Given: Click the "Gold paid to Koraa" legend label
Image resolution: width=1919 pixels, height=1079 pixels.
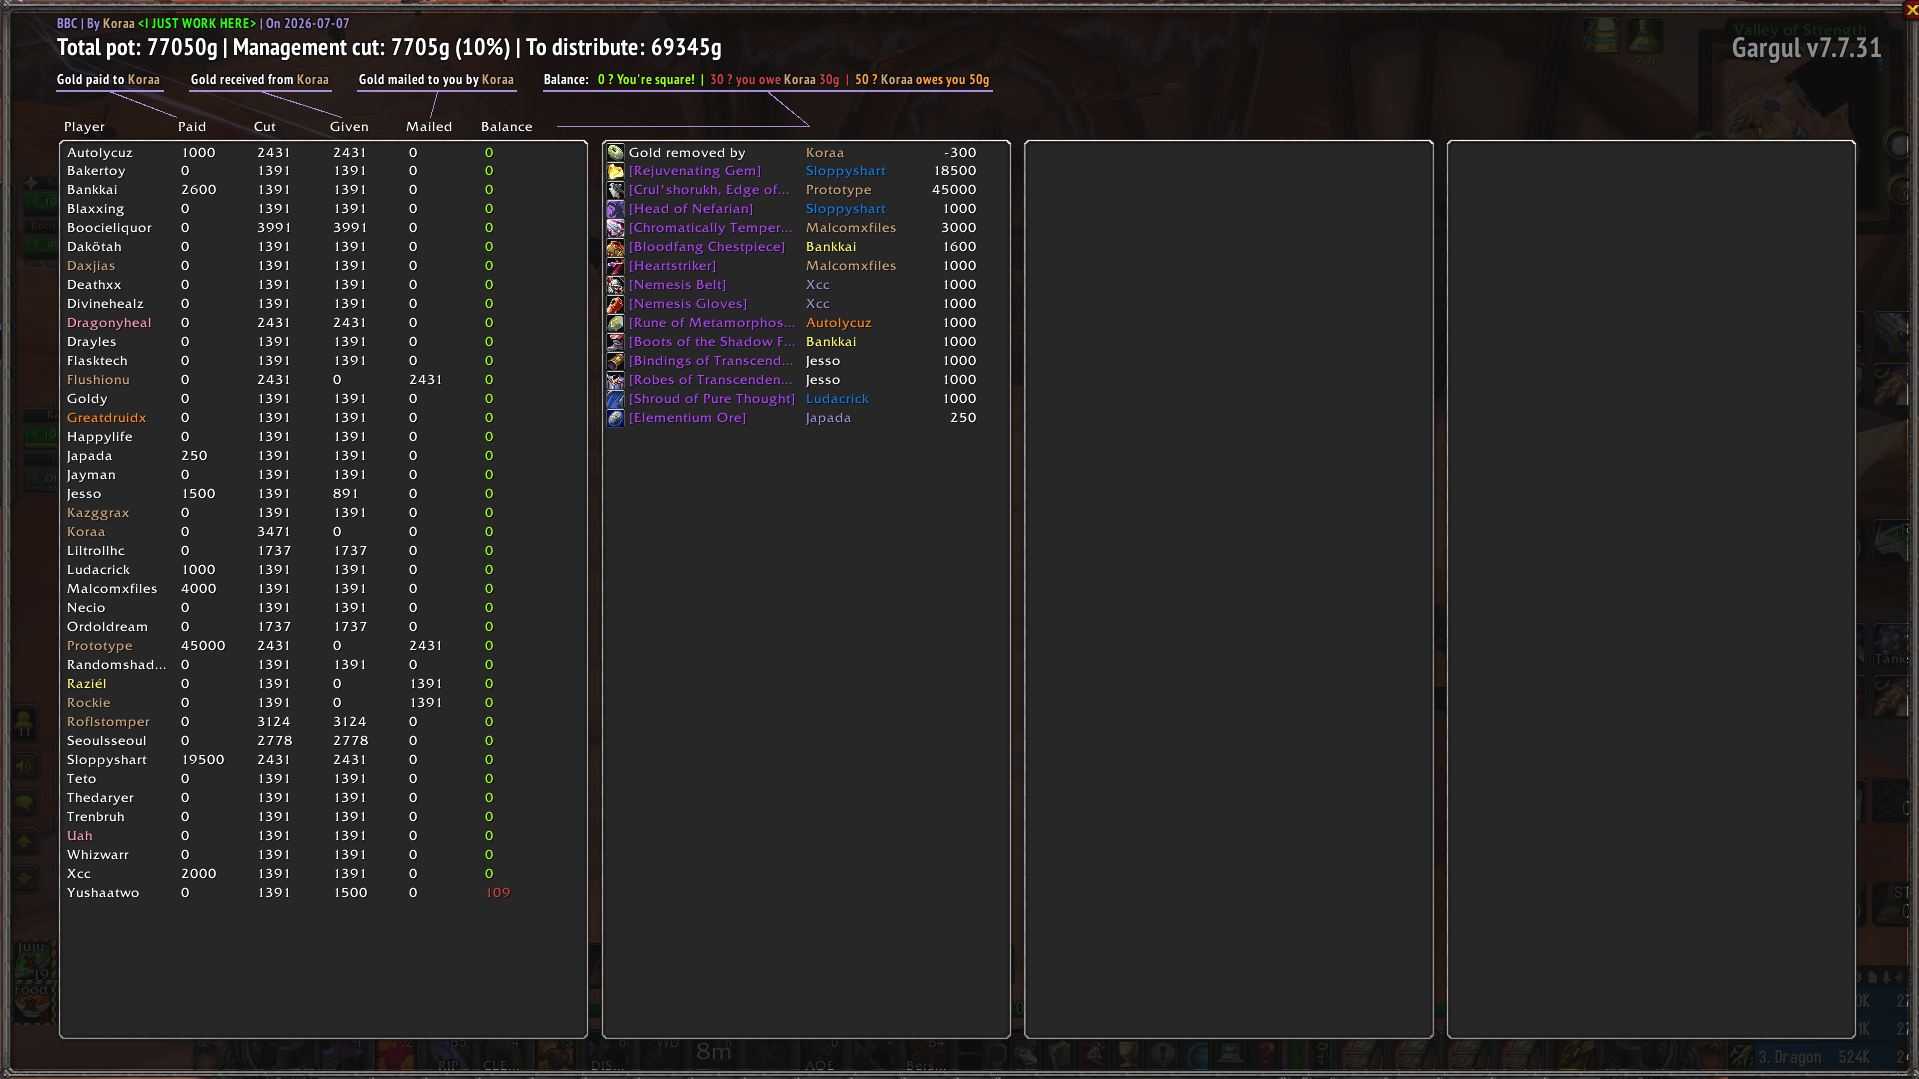Looking at the screenshot, I should coord(108,80).
